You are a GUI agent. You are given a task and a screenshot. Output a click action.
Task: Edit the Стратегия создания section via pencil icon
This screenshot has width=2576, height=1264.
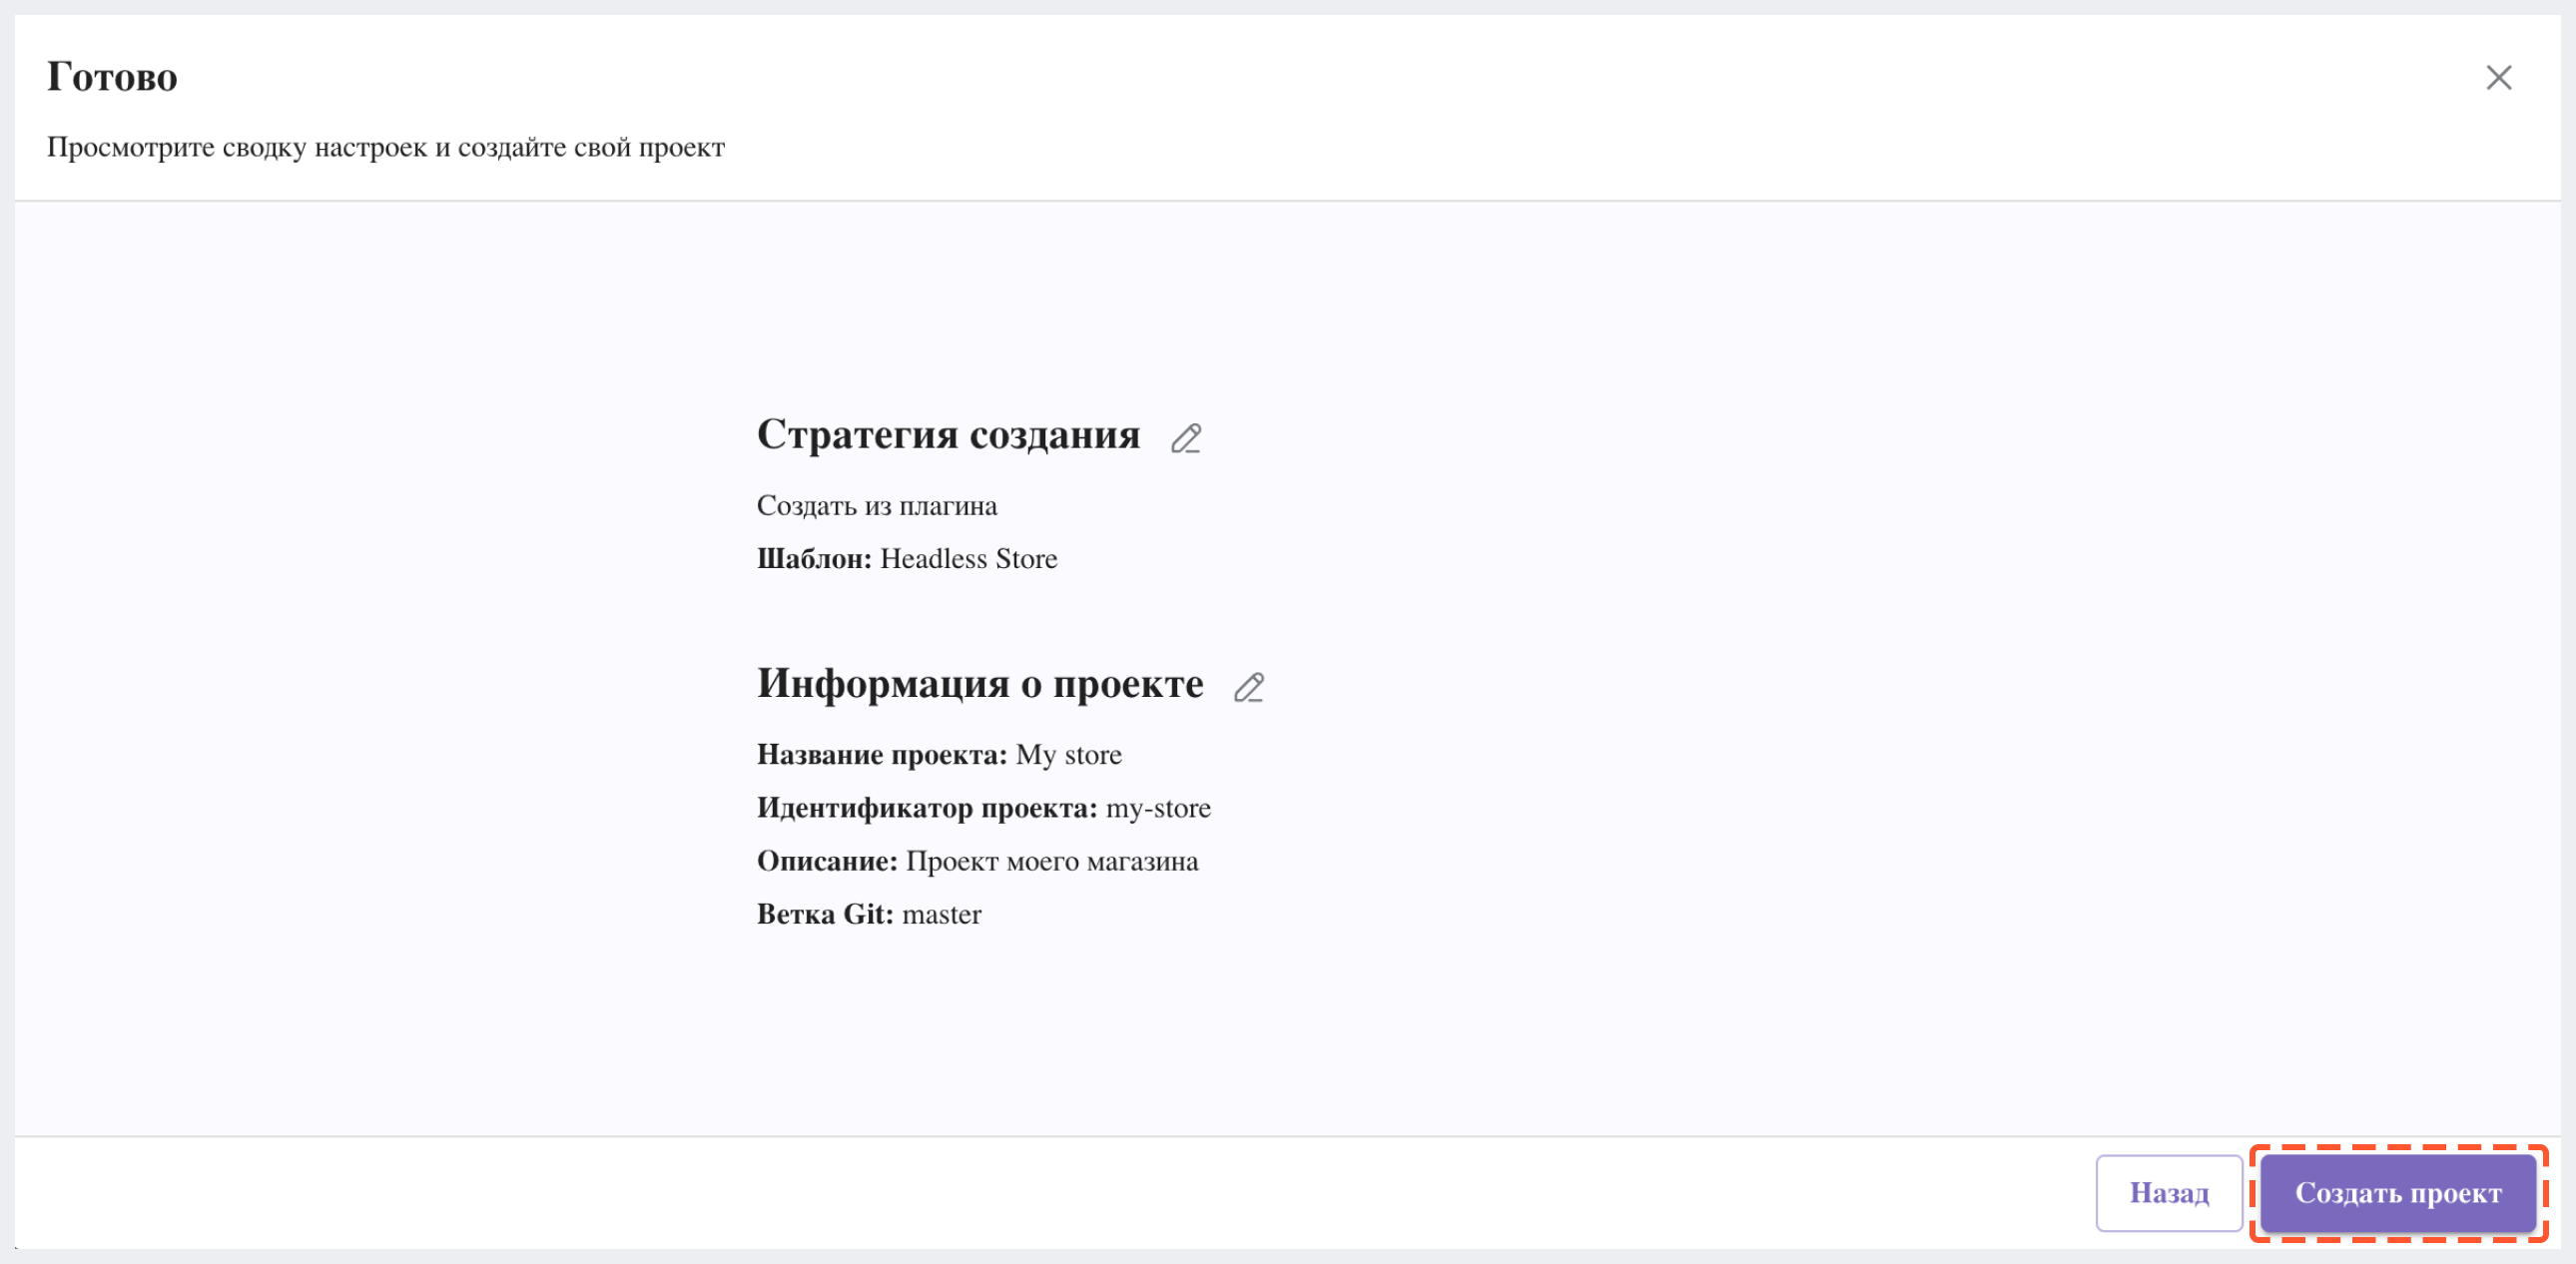click(1186, 438)
